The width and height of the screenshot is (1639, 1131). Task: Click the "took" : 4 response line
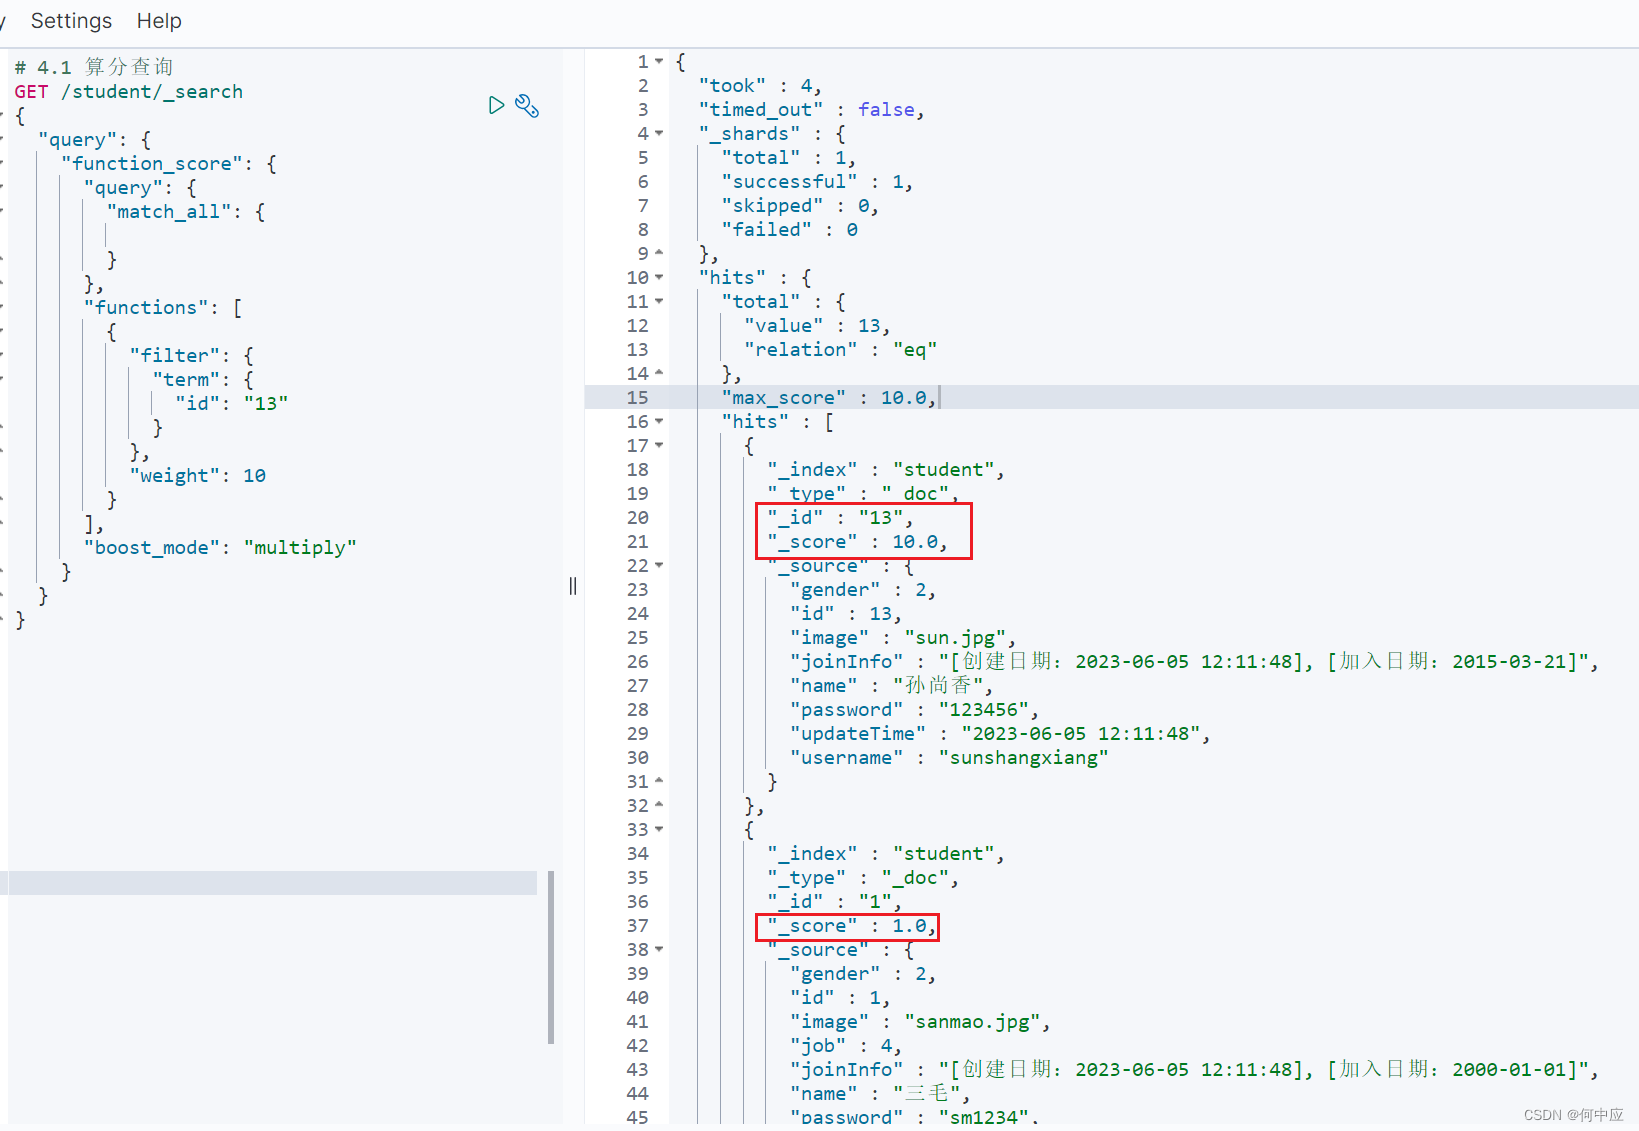pos(760,85)
